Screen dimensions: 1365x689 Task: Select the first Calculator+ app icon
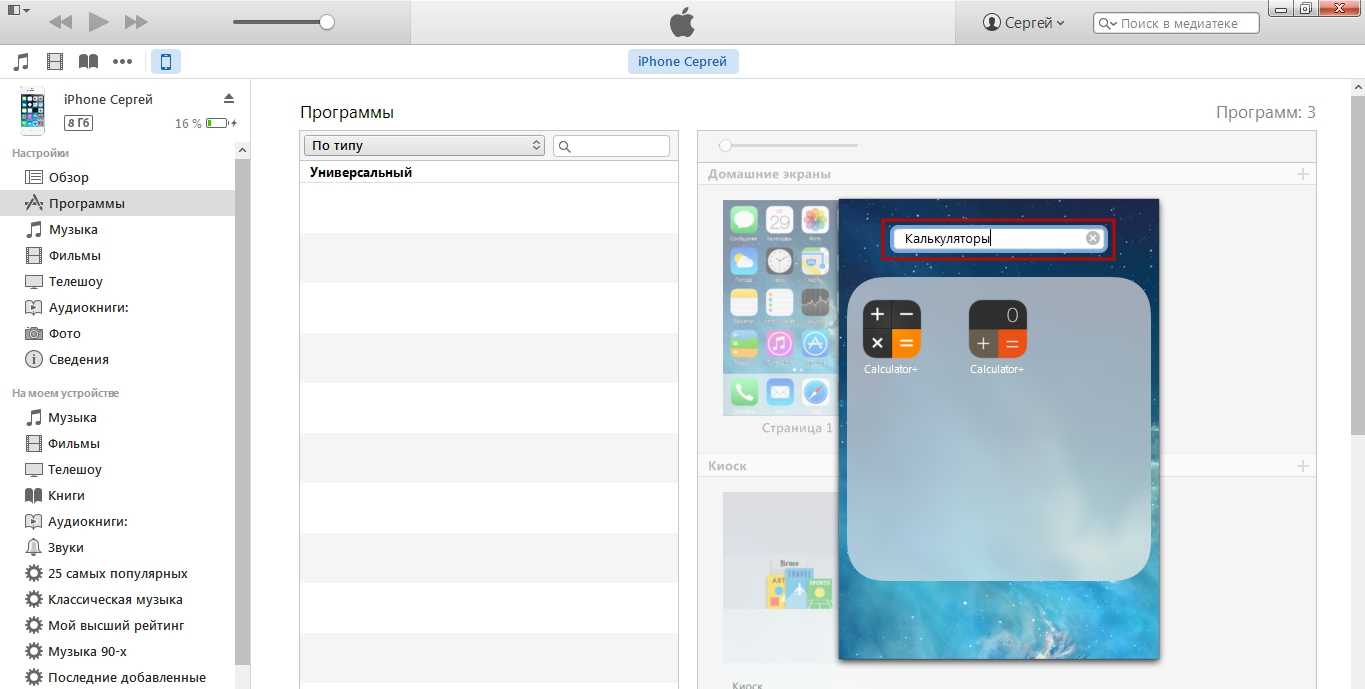(891, 329)
